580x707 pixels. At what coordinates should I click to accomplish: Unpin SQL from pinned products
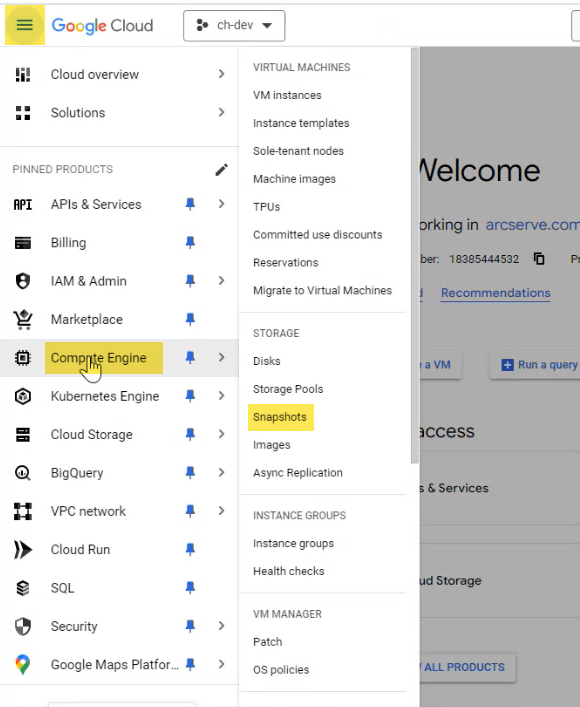point(190,588)
